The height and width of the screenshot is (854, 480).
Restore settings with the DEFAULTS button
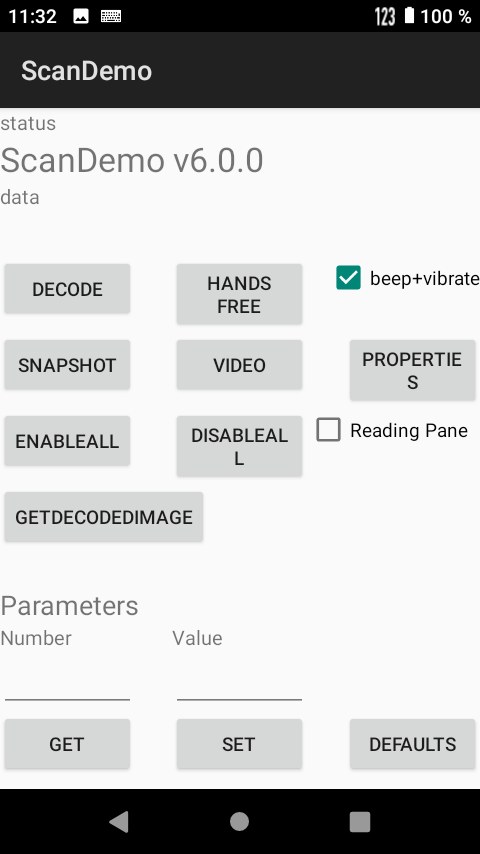pyautogui.click(x=412, y=744)
